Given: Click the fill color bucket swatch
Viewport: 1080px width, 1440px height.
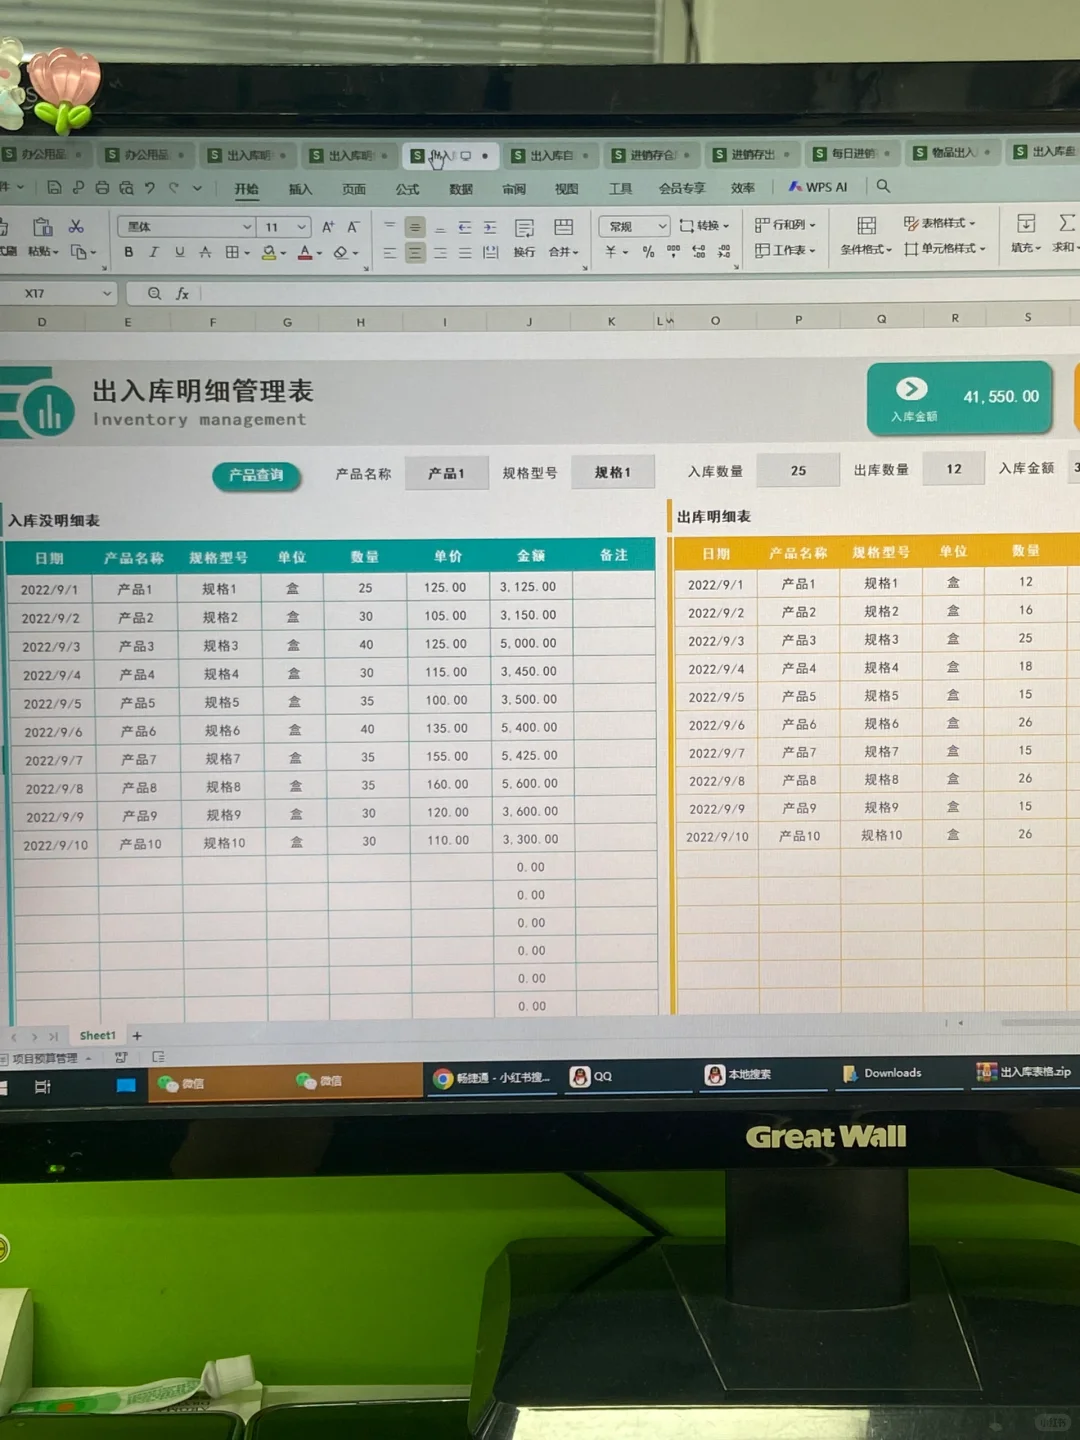Looking at the screenshot, I should coord(269,253).
